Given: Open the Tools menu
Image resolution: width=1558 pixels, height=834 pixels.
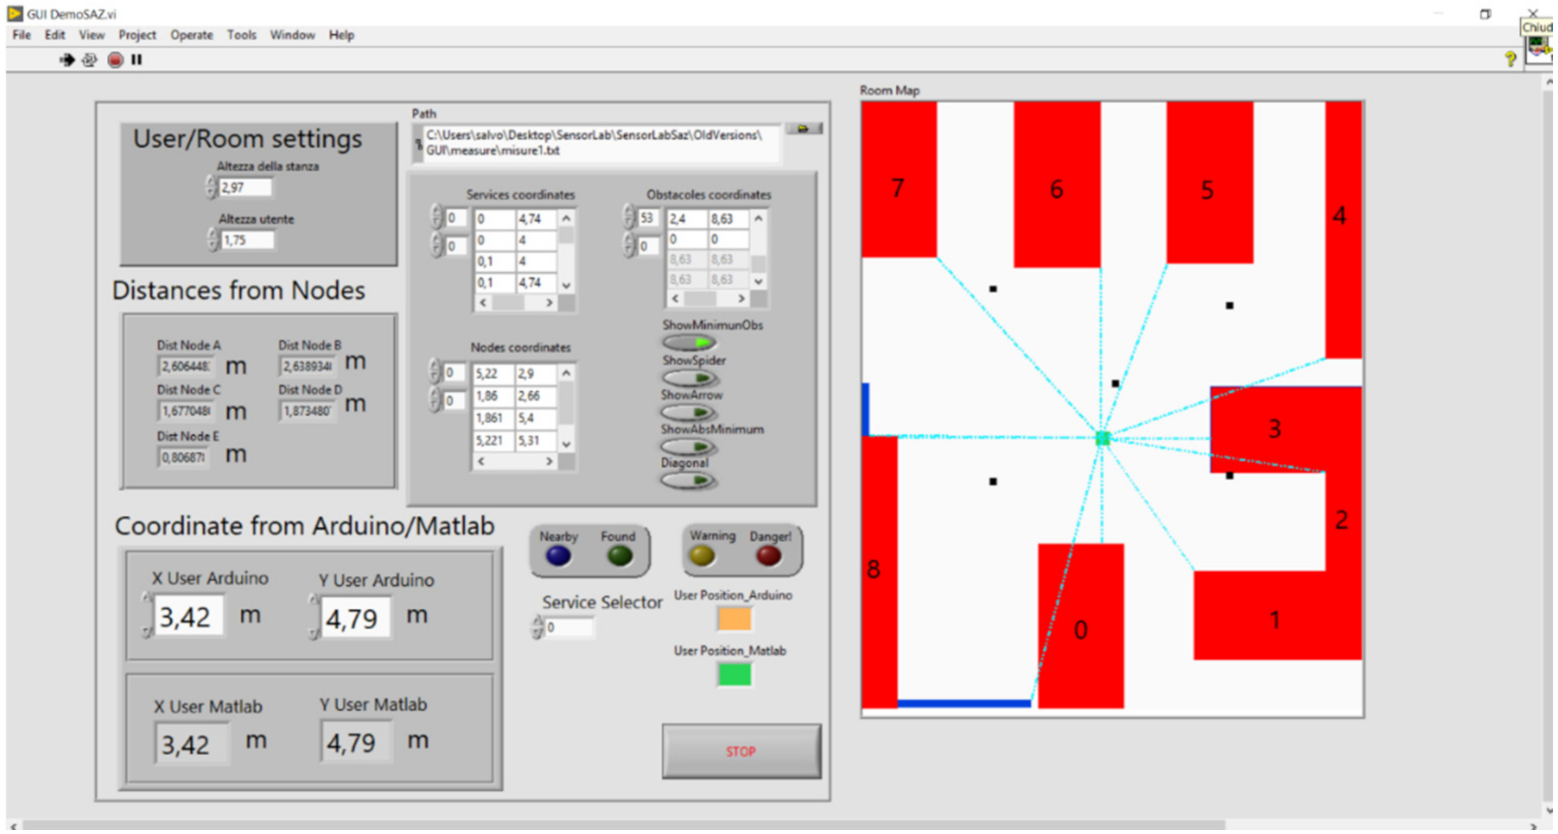Looking at the screenshot, I should (241, 35).
